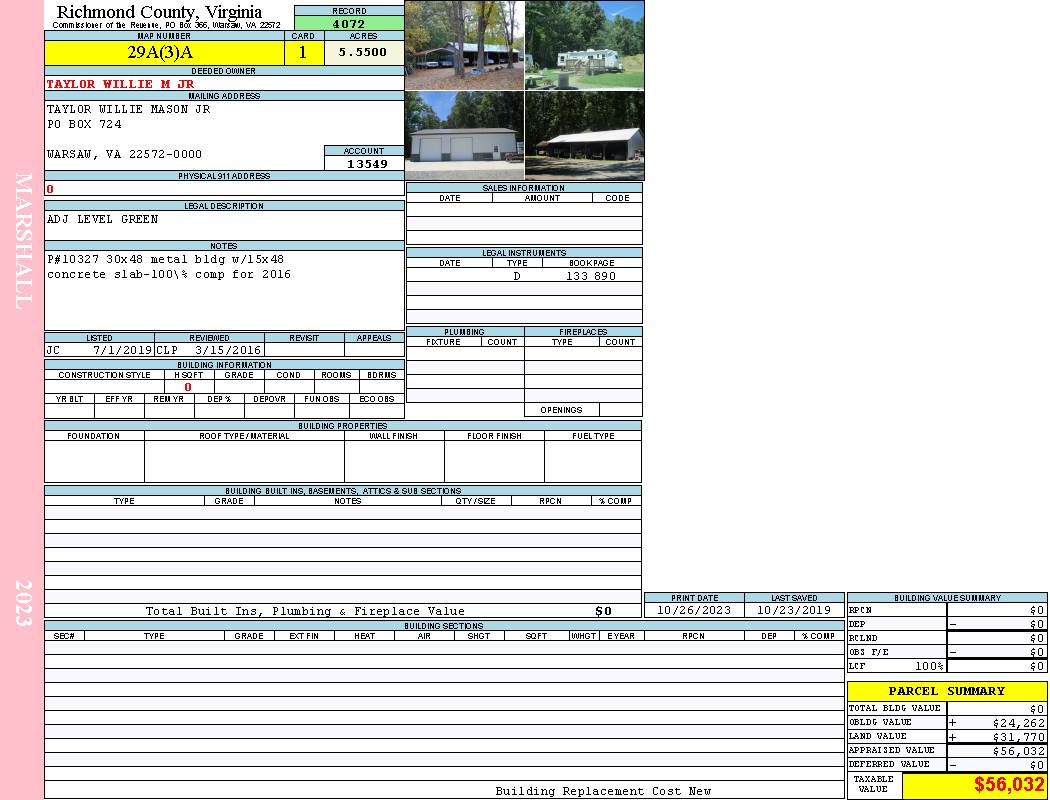Click the yellow Parcel Summary header
The width and height of the screenshot is (1050, 800).
click(946, 691)
